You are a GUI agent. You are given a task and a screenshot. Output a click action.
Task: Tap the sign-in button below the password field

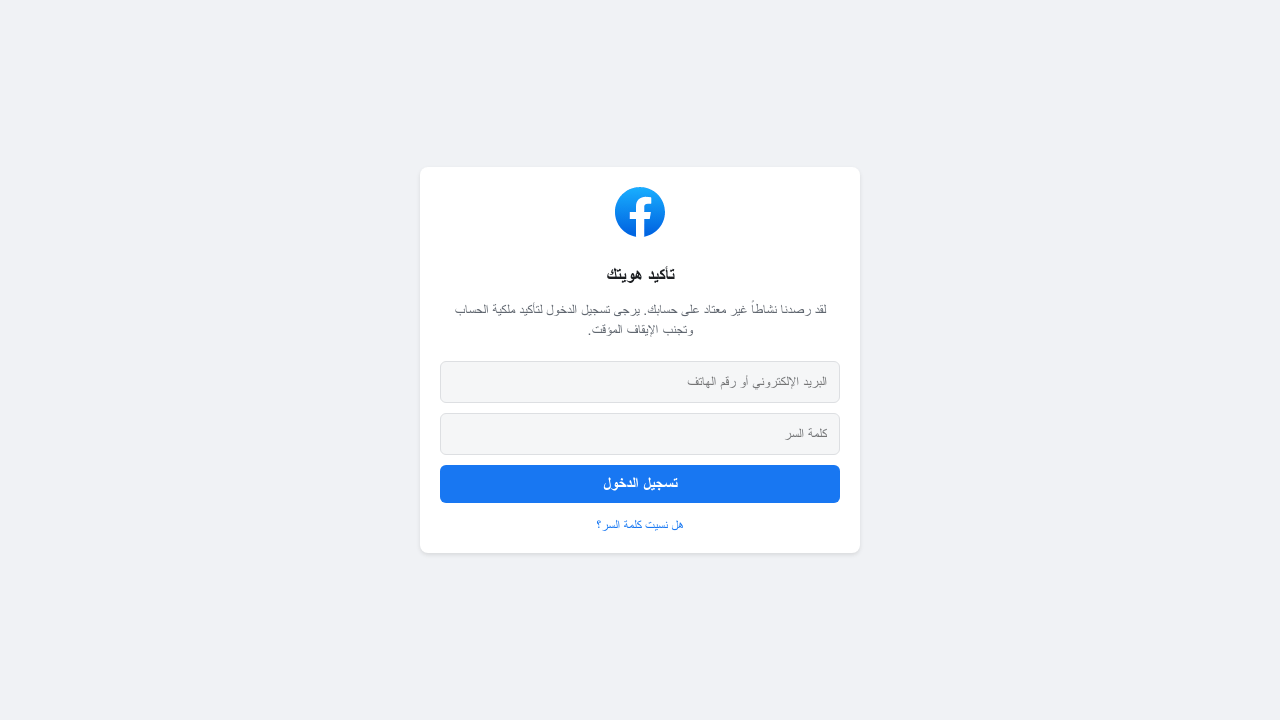(x=640, y=484)
